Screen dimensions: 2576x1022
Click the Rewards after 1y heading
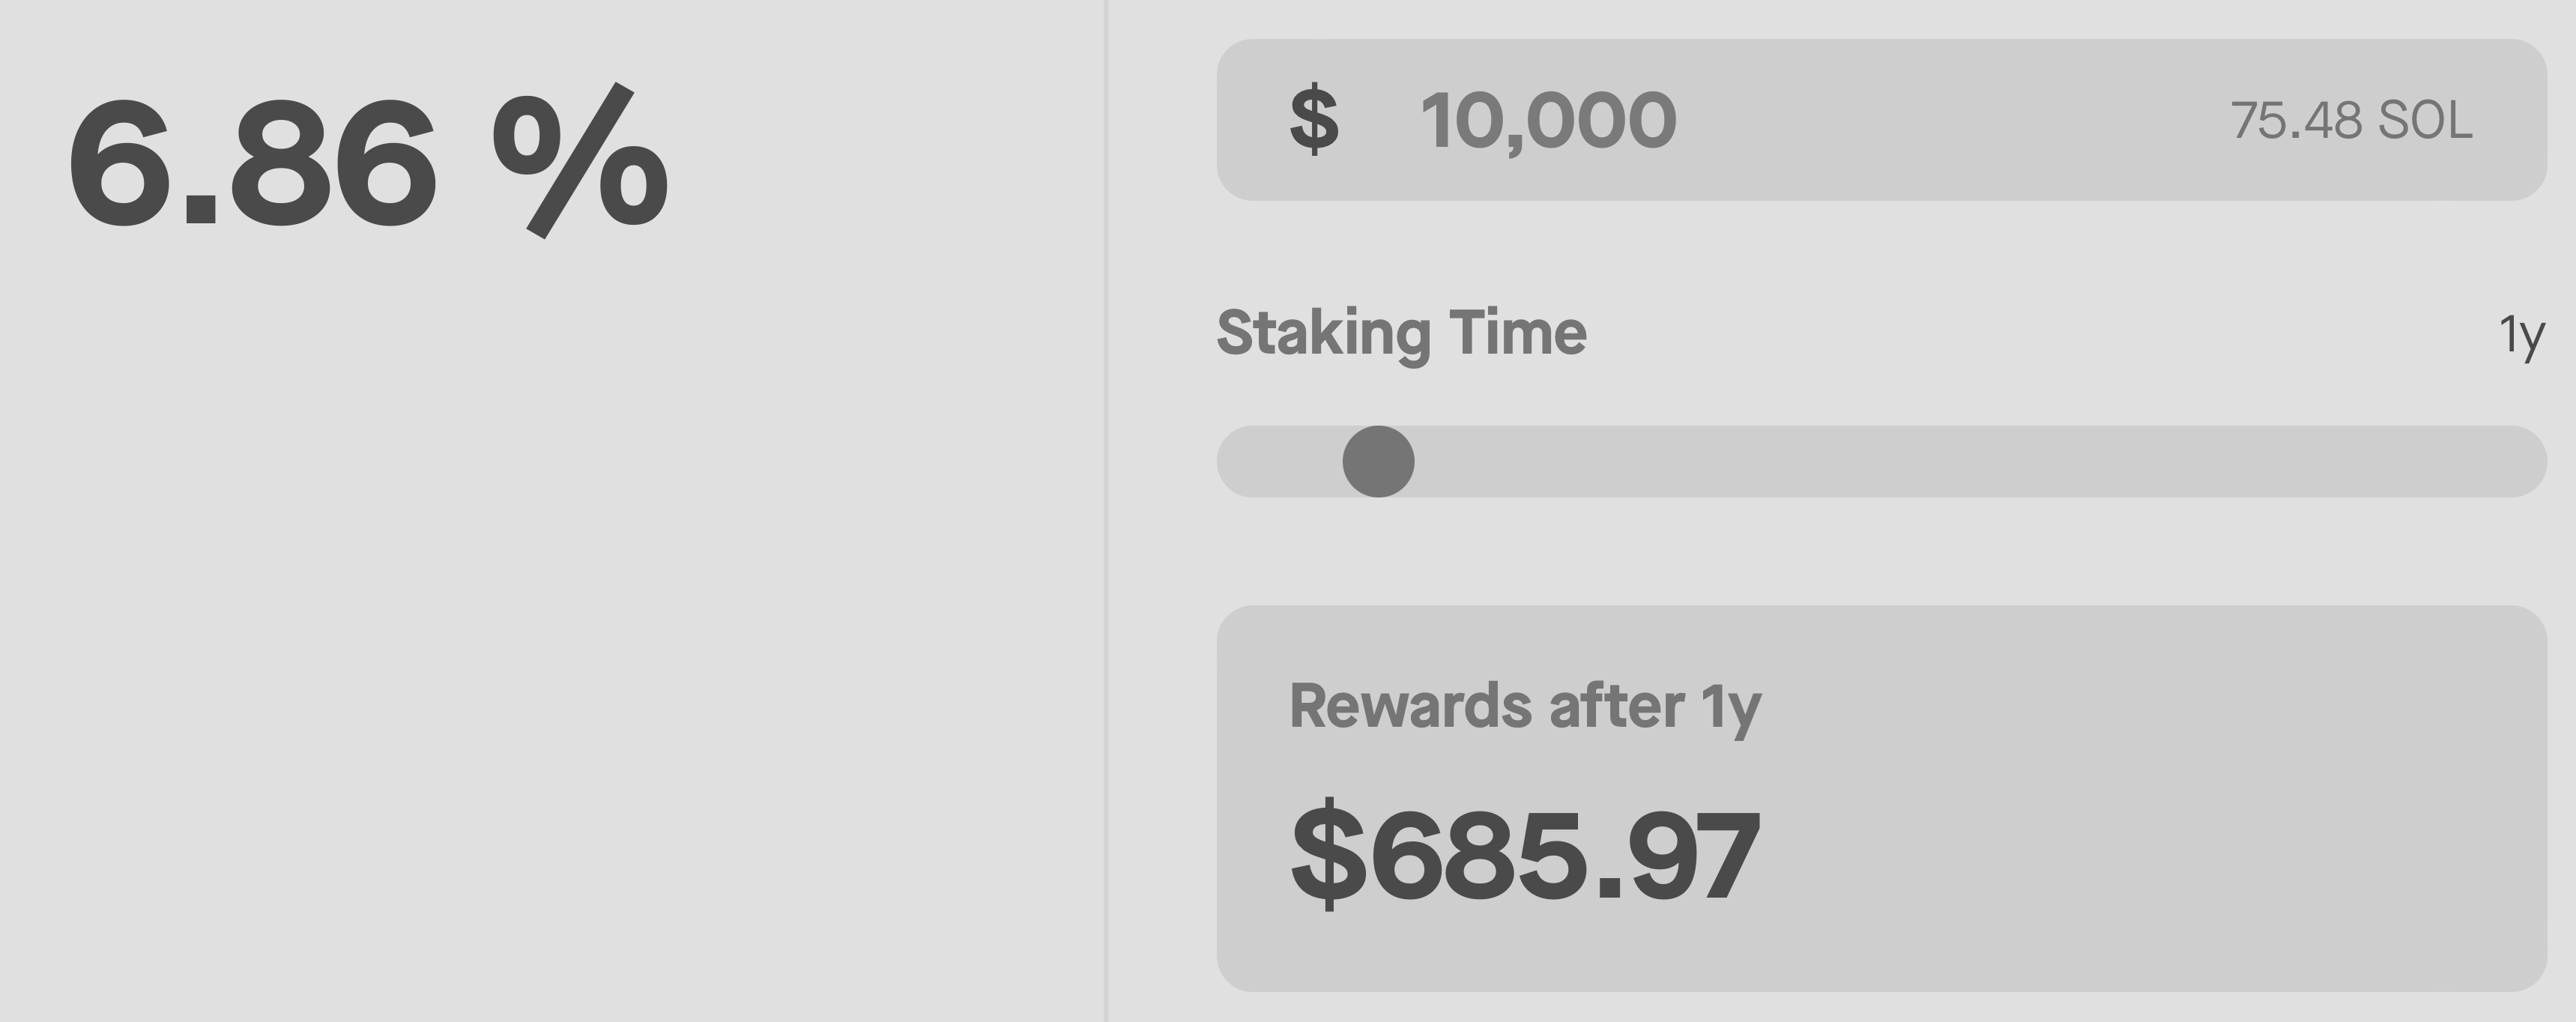pyautogui.click(x=1525, y=708)
